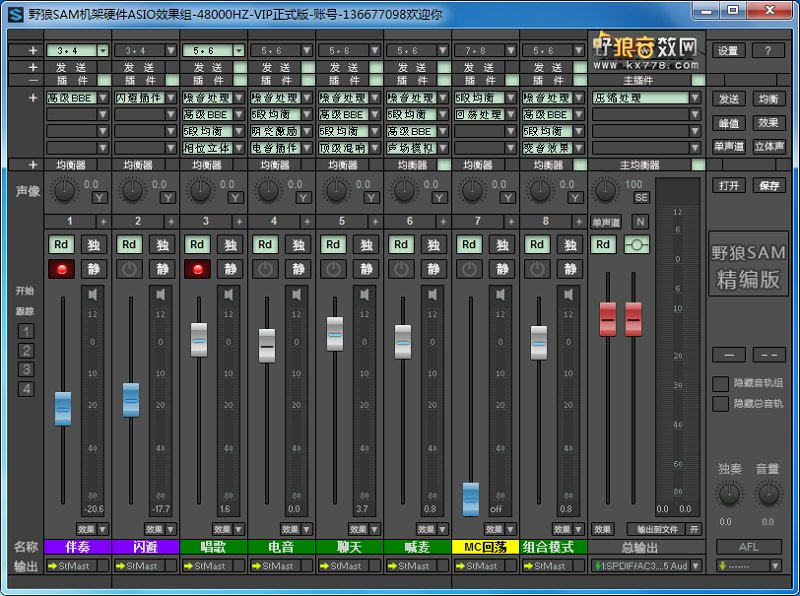This screenshot has height=596, width=800.
Task: Toggle the Rd button on channel 7
Action: coord(469,245)
